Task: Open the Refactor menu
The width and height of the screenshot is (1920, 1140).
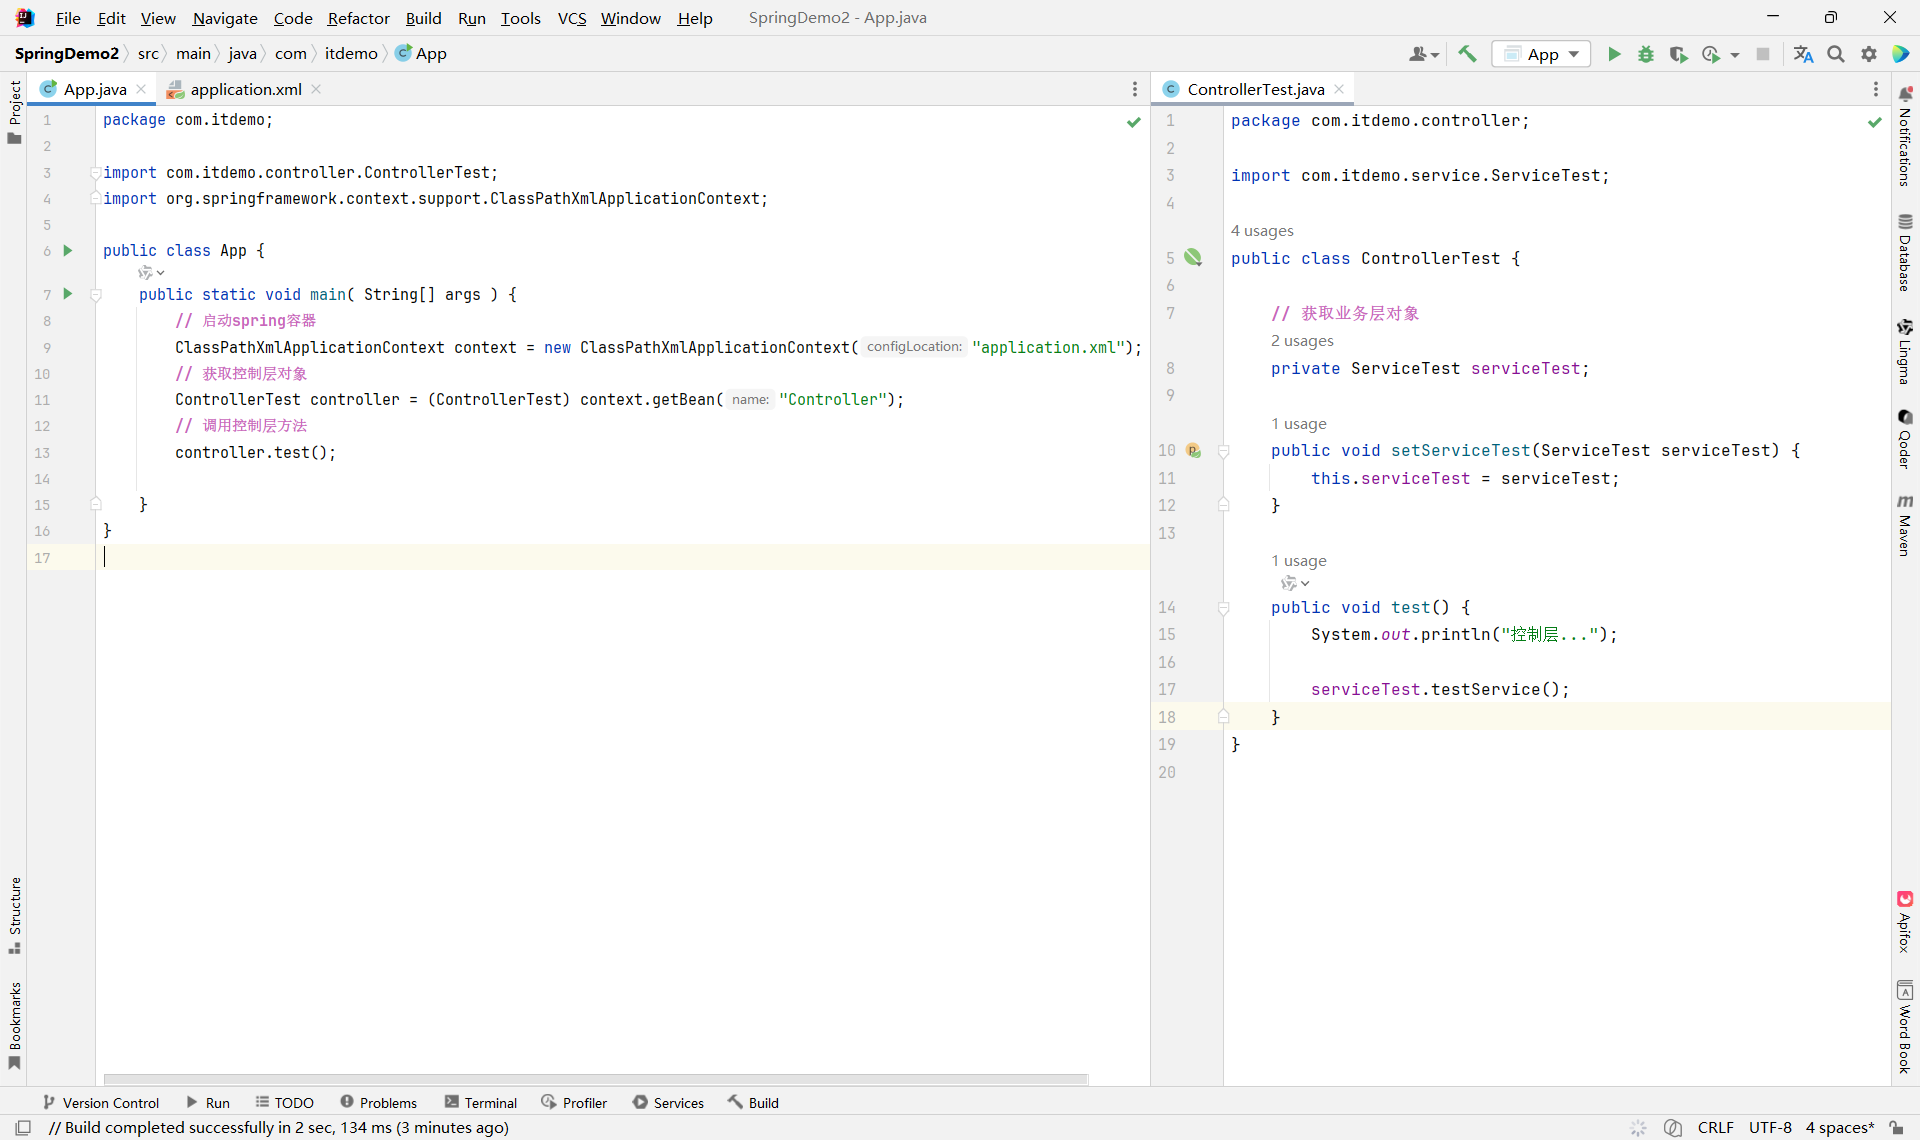Action: tap(358, 18)
